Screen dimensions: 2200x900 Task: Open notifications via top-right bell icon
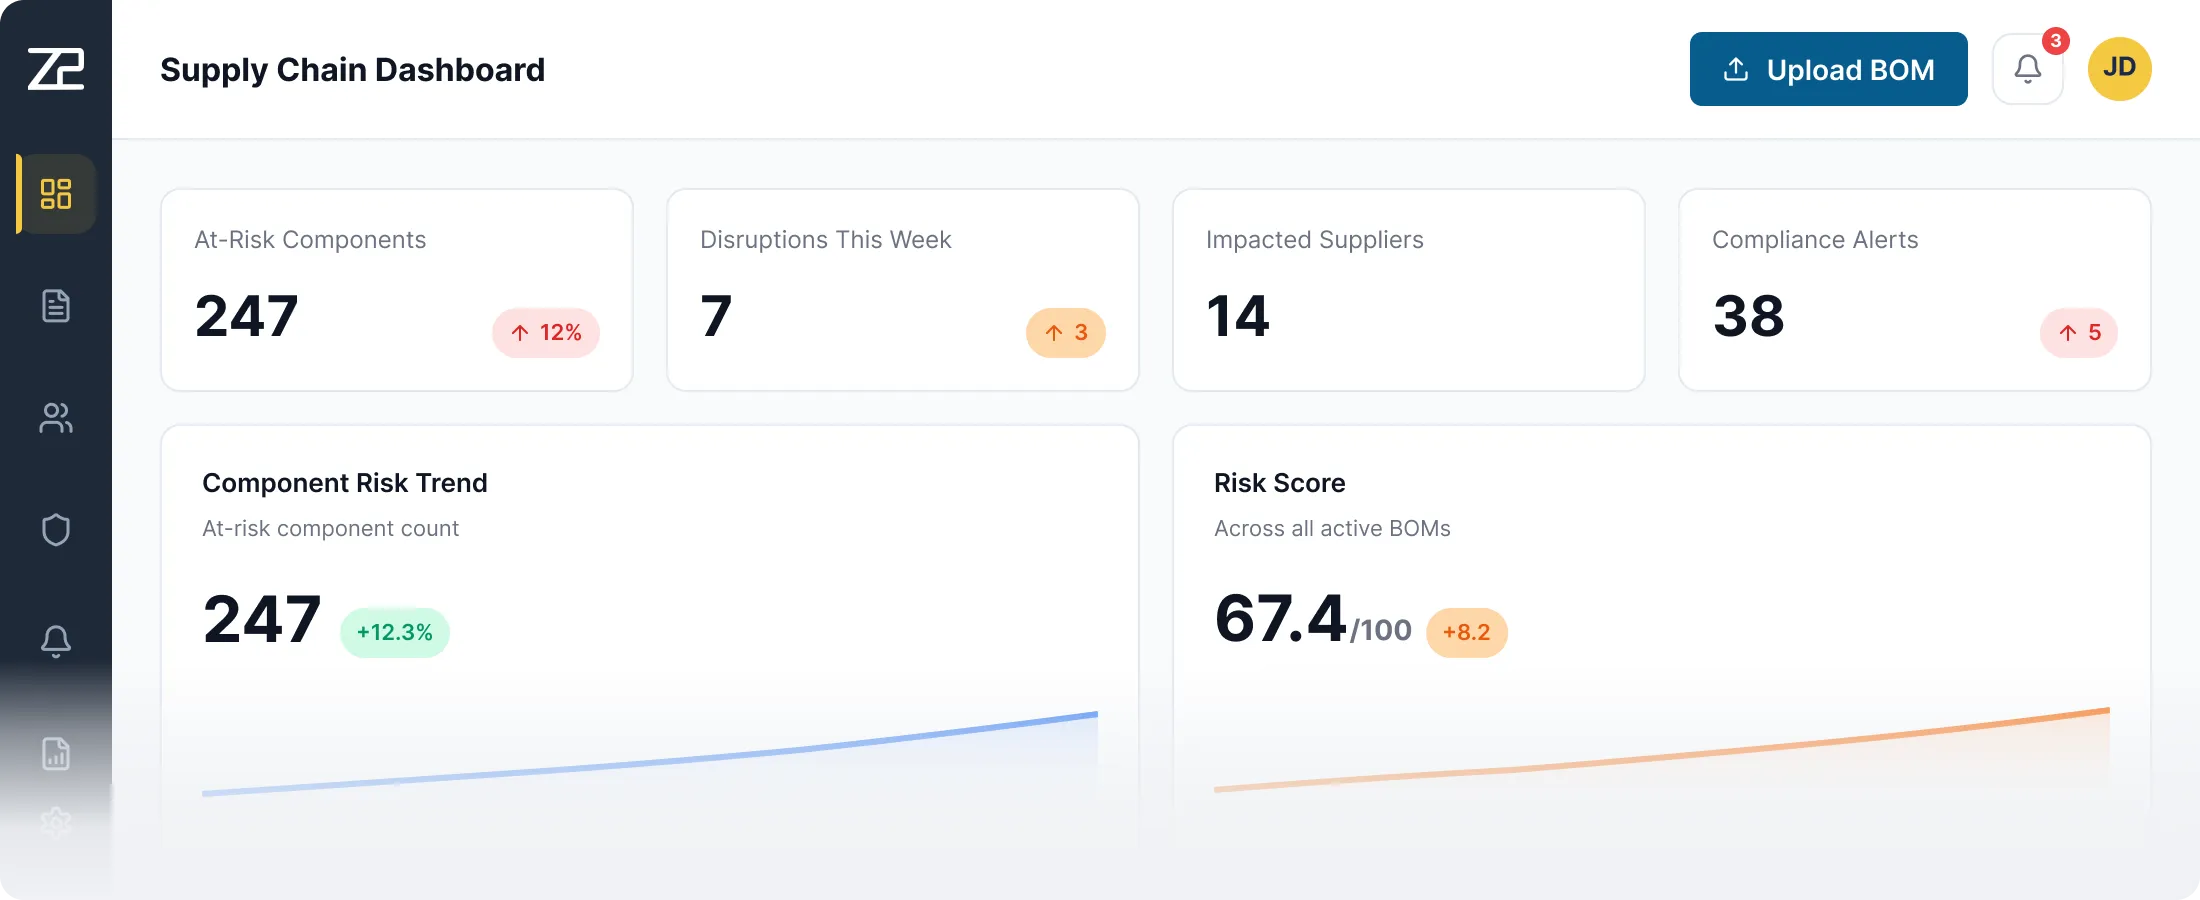pos(2028,68)
